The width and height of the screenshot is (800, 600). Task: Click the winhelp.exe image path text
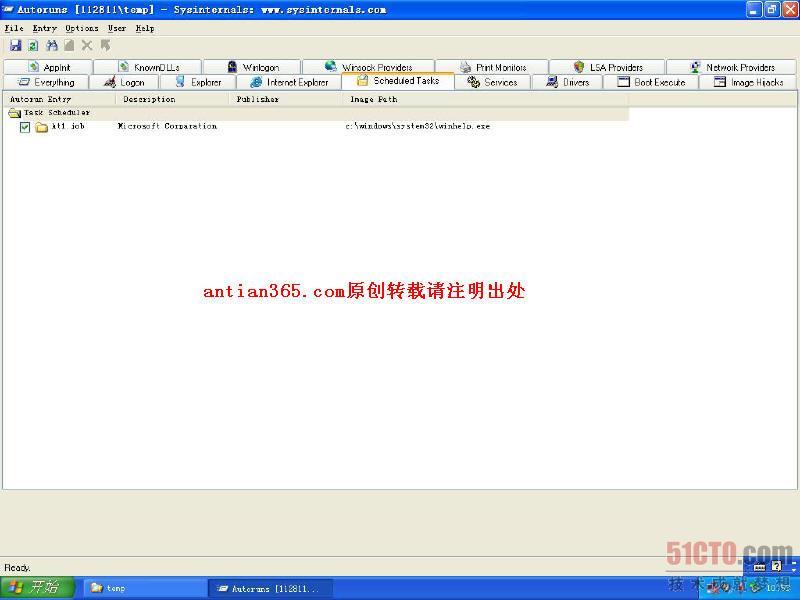click(418, 126)
